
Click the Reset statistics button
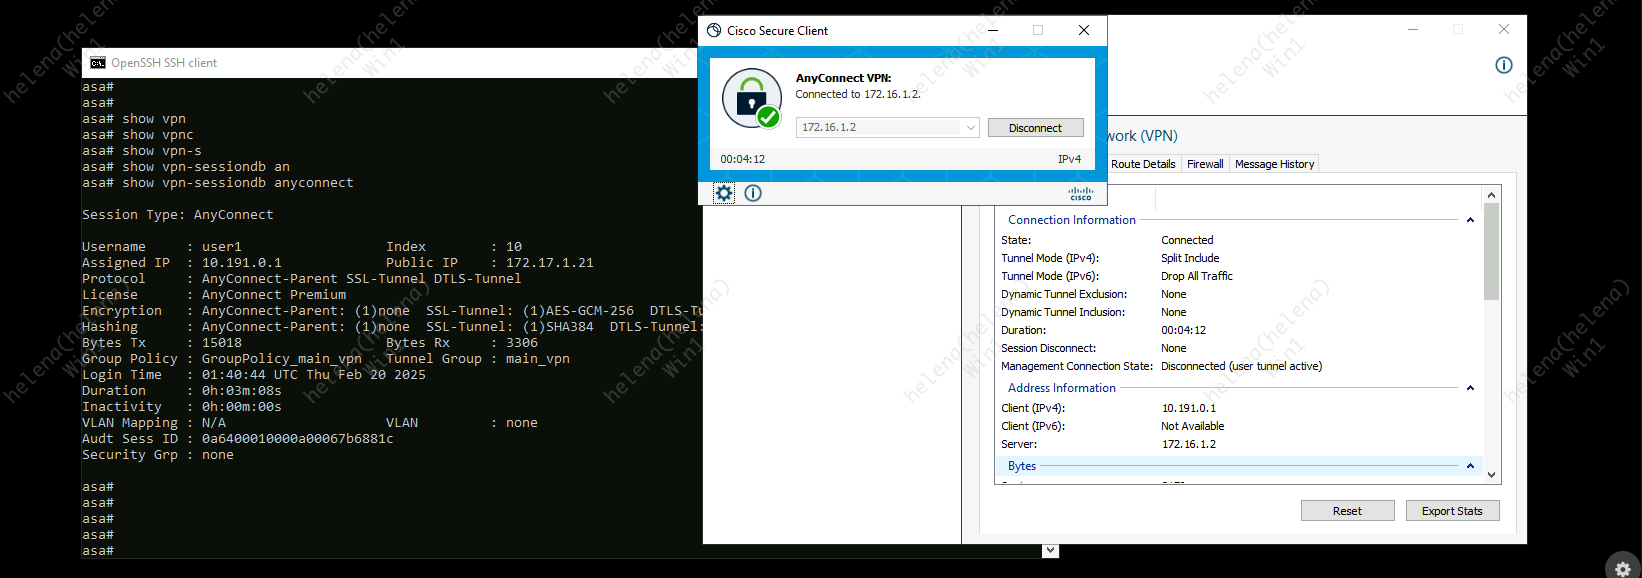click(1347, 511)
